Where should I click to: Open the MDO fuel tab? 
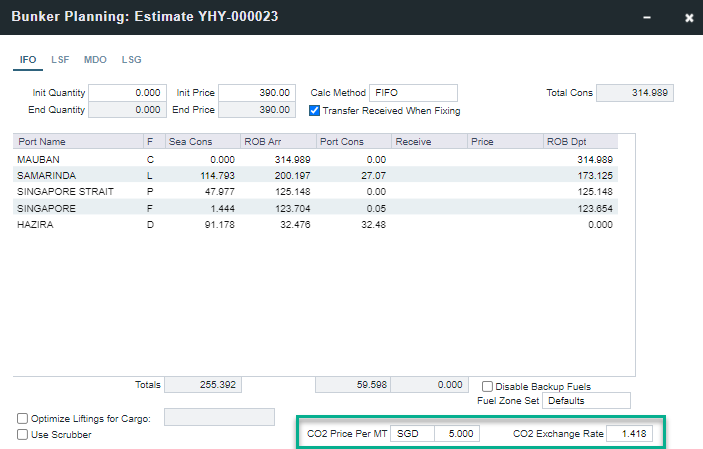95,60
